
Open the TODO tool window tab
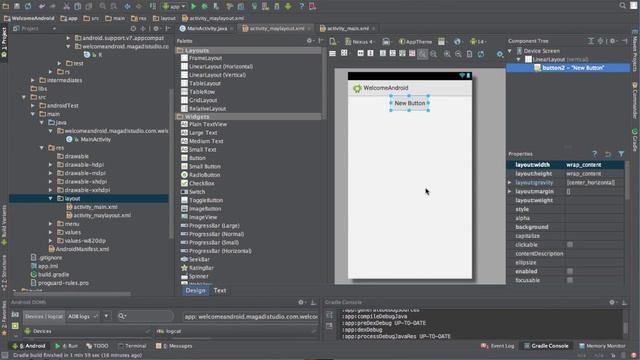[x=97, y=346]
